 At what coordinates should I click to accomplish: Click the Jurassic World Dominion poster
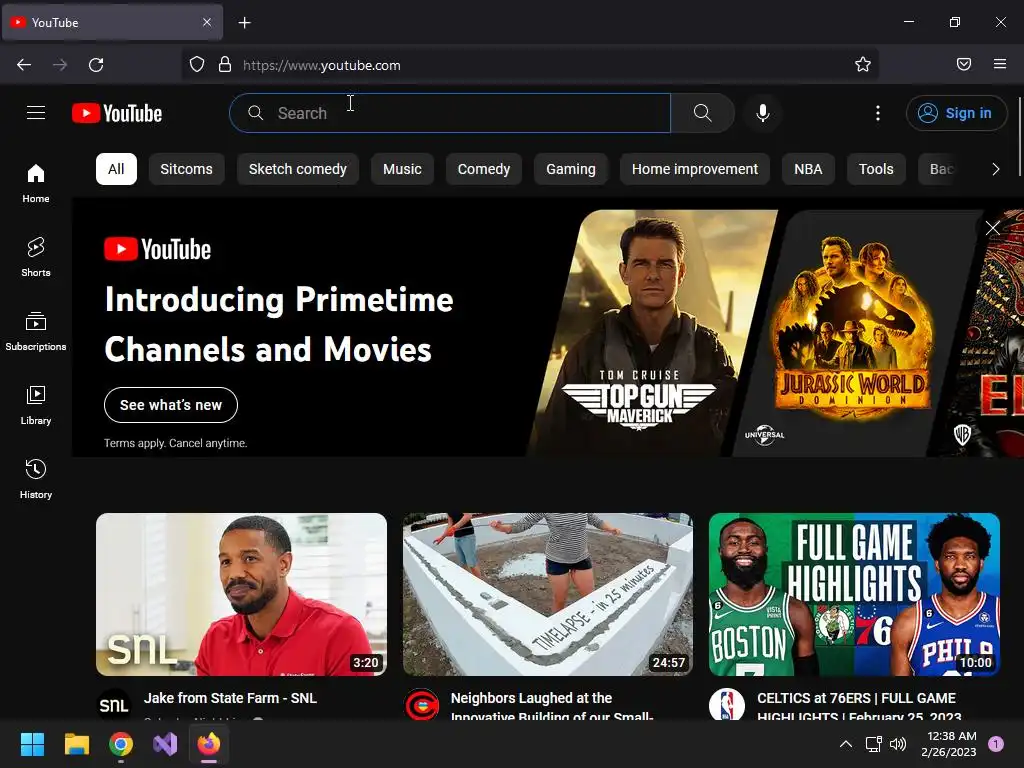pos(853,333)
